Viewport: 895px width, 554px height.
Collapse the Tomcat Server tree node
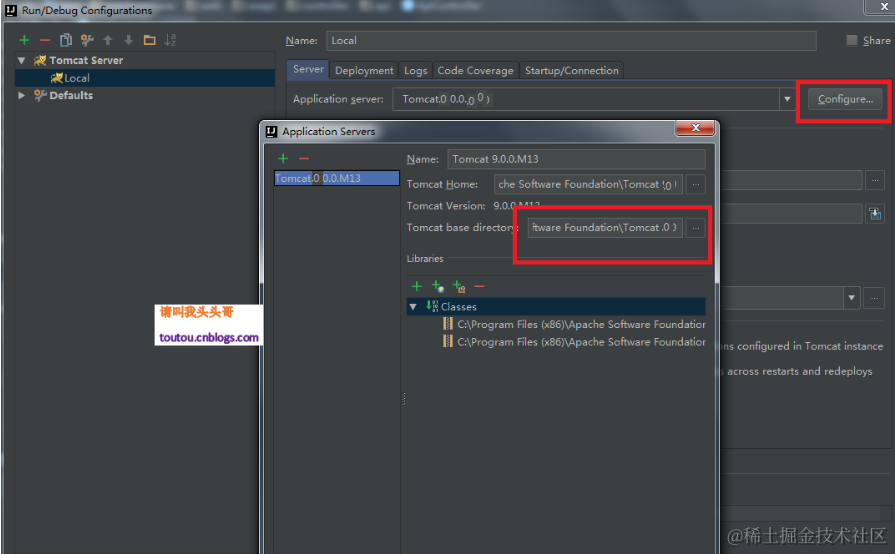[x=22, y=60]
